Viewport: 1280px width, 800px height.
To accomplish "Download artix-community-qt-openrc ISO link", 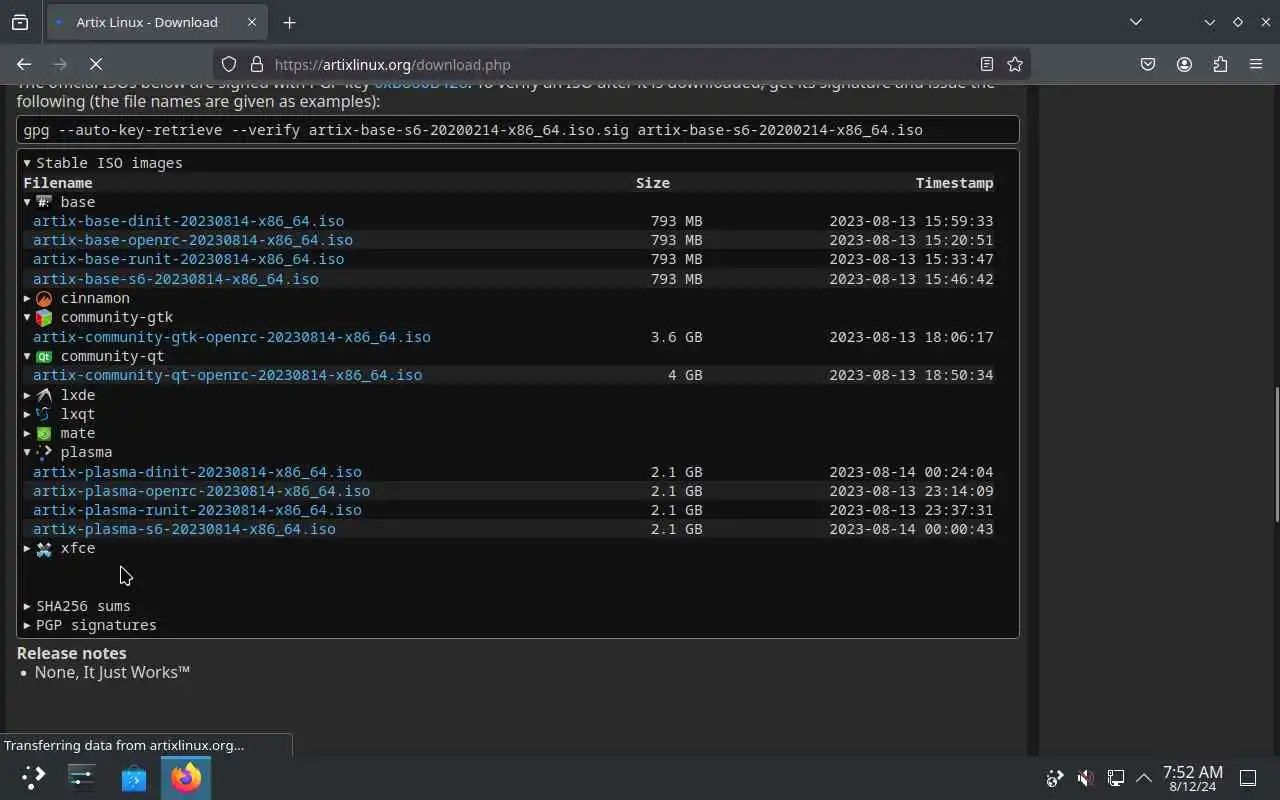I will click(x=227, y=375).
